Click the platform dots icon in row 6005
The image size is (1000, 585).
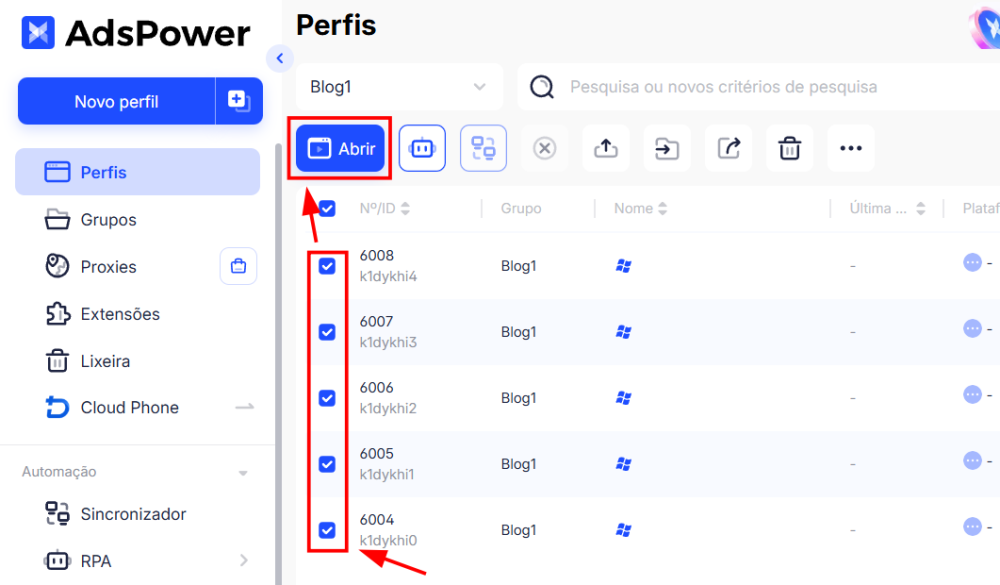[973, 461]
